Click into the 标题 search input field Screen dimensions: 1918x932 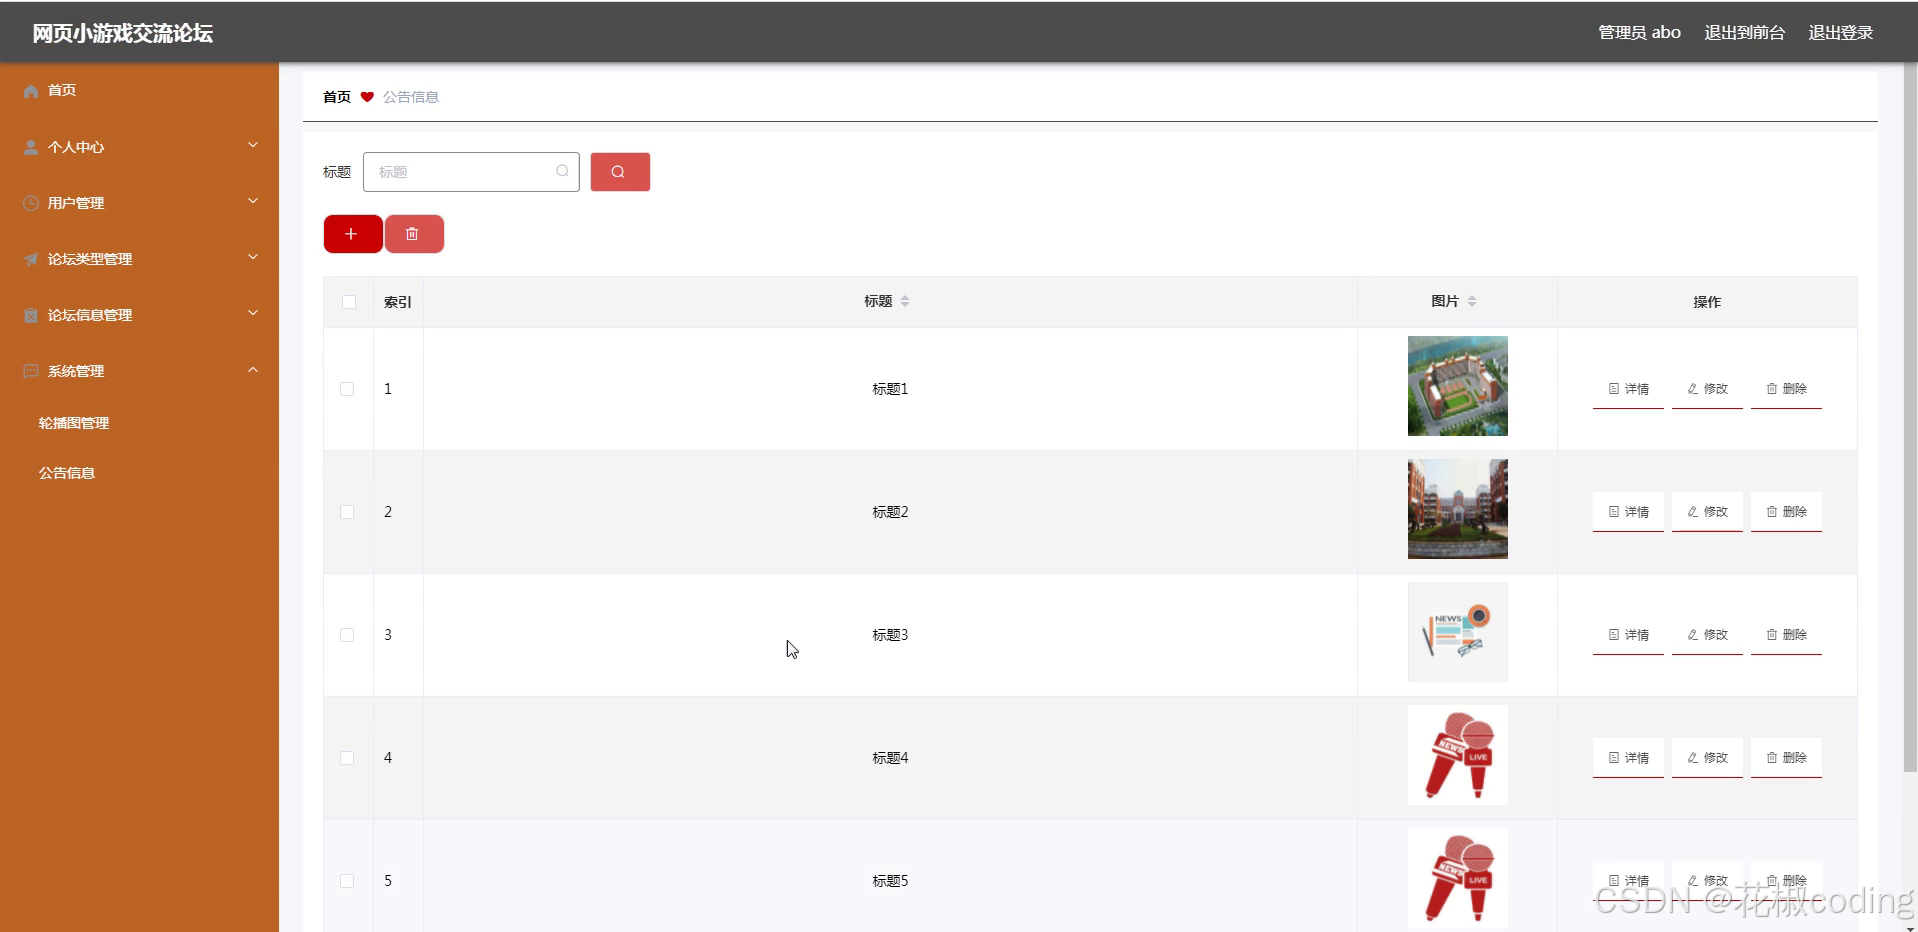pyautogui.click(x=471, y=172)
